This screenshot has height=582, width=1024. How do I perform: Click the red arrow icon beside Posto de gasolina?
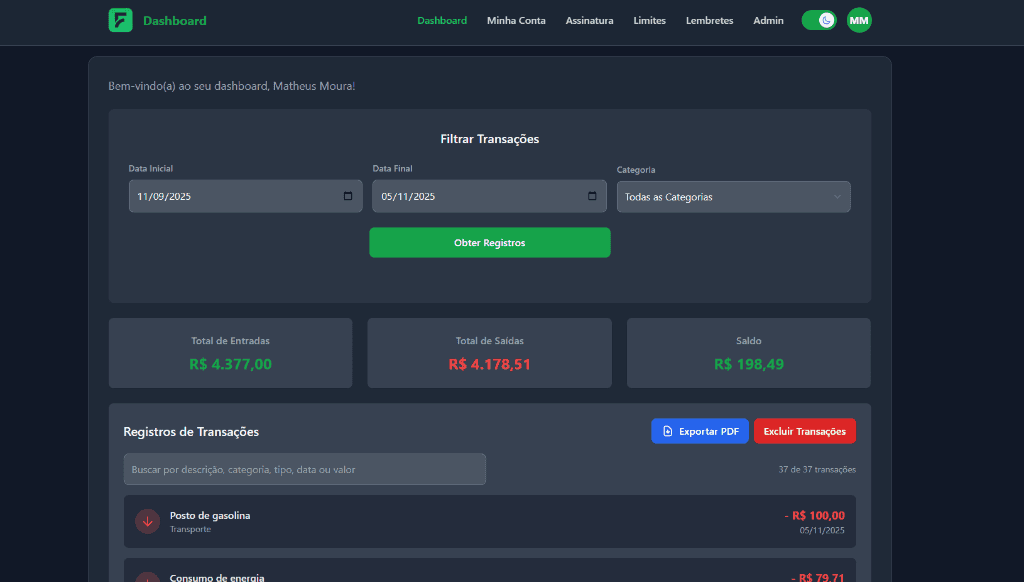pos(147,521)
